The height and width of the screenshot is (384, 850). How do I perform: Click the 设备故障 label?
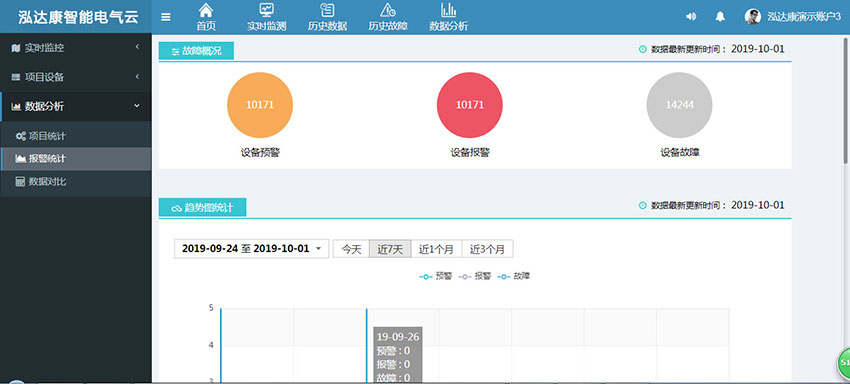tap(680, 152)
